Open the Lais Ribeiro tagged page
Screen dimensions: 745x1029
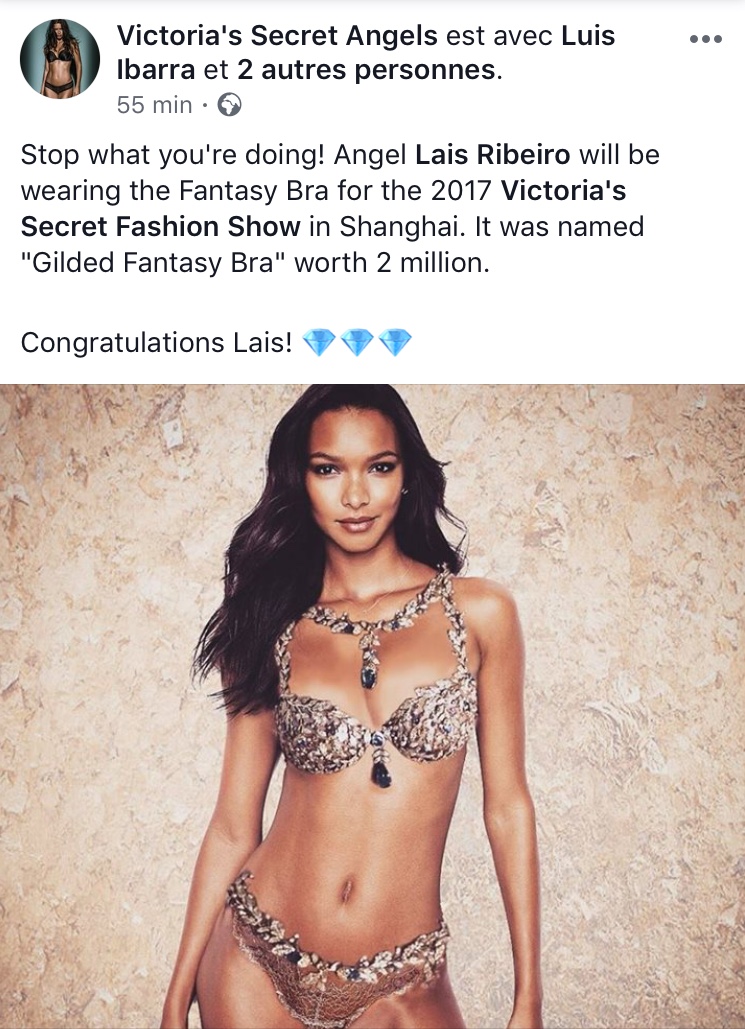coord(493,155)
